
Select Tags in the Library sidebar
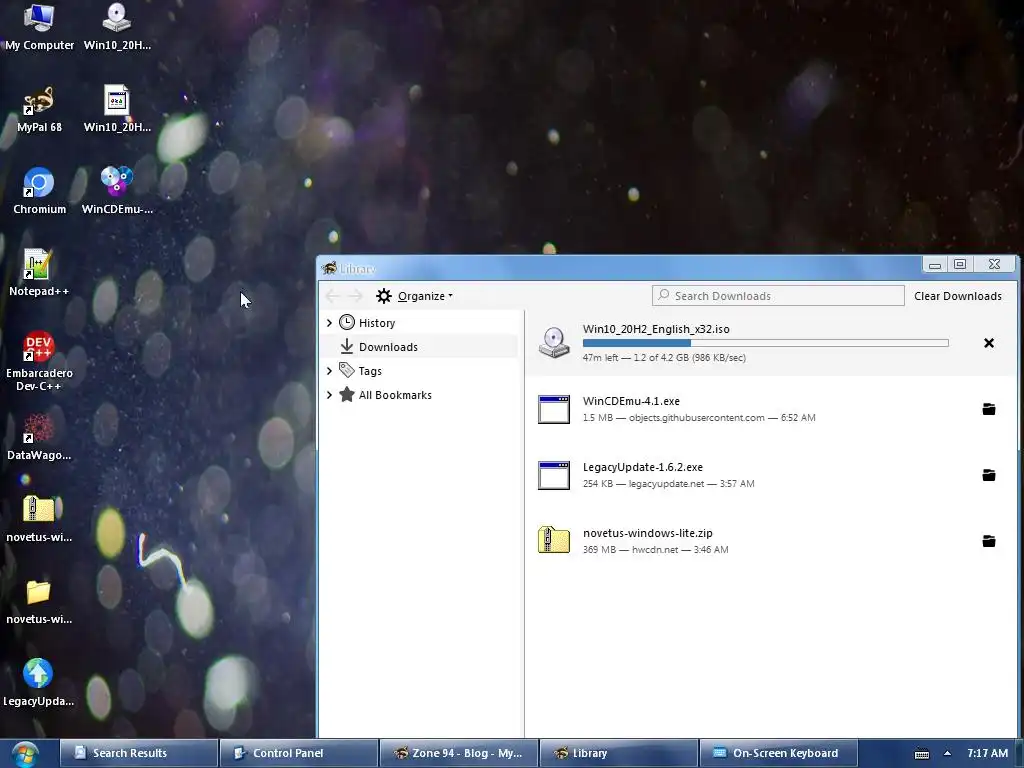(360, 371)
